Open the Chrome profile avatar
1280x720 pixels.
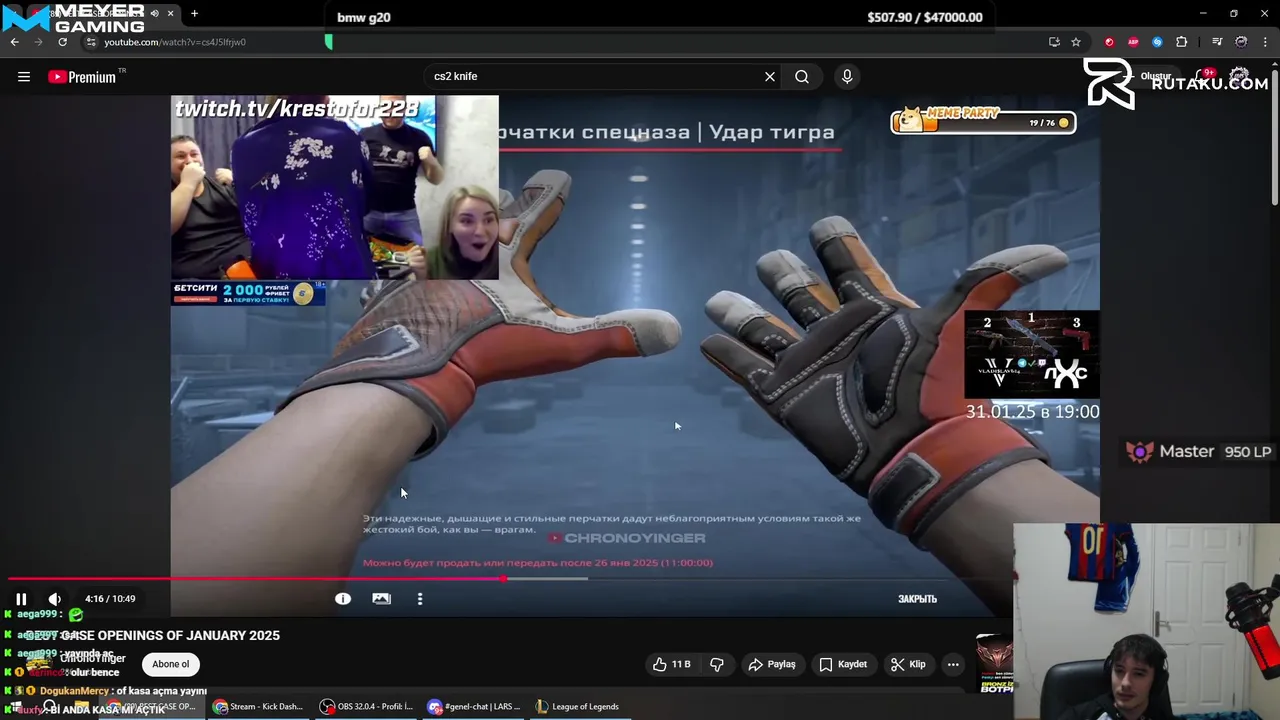[1241, 42]
